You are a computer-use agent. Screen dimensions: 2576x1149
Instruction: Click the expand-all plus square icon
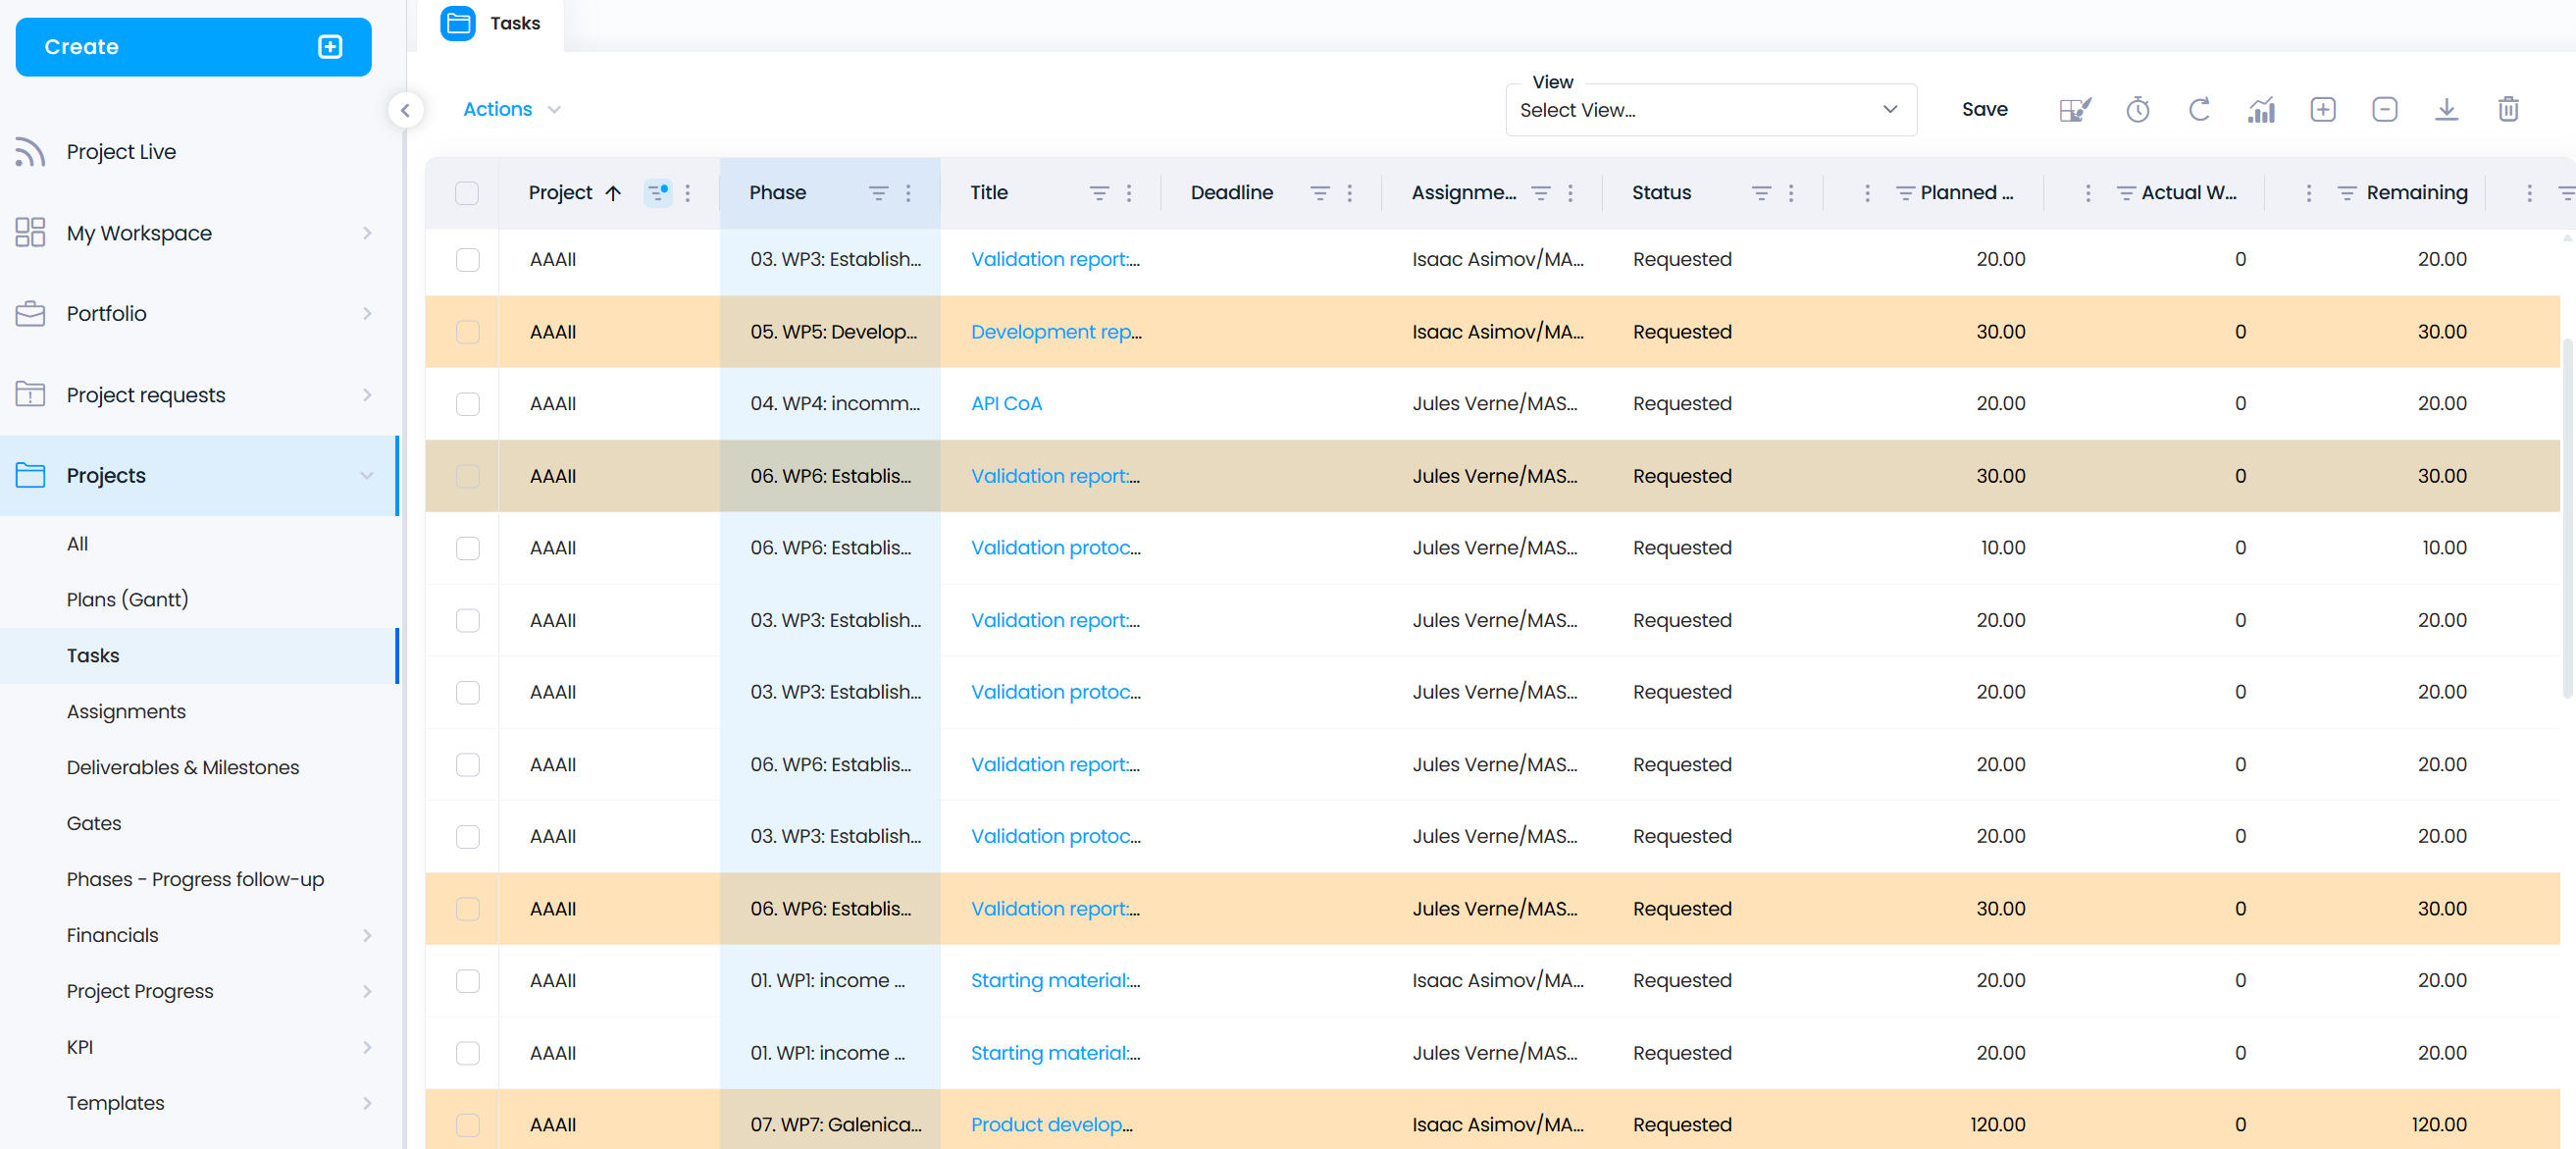[2323, 109]
